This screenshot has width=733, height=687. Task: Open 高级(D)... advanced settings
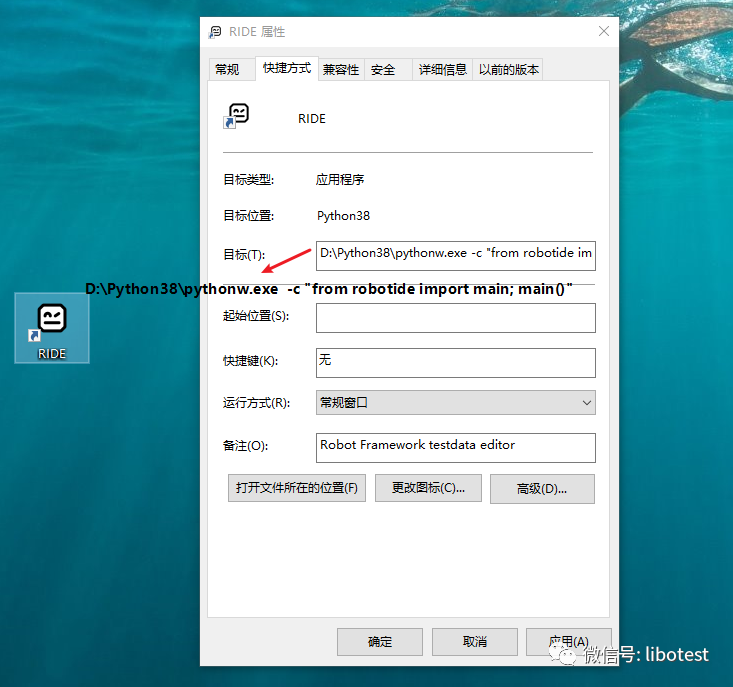point(542,489)
